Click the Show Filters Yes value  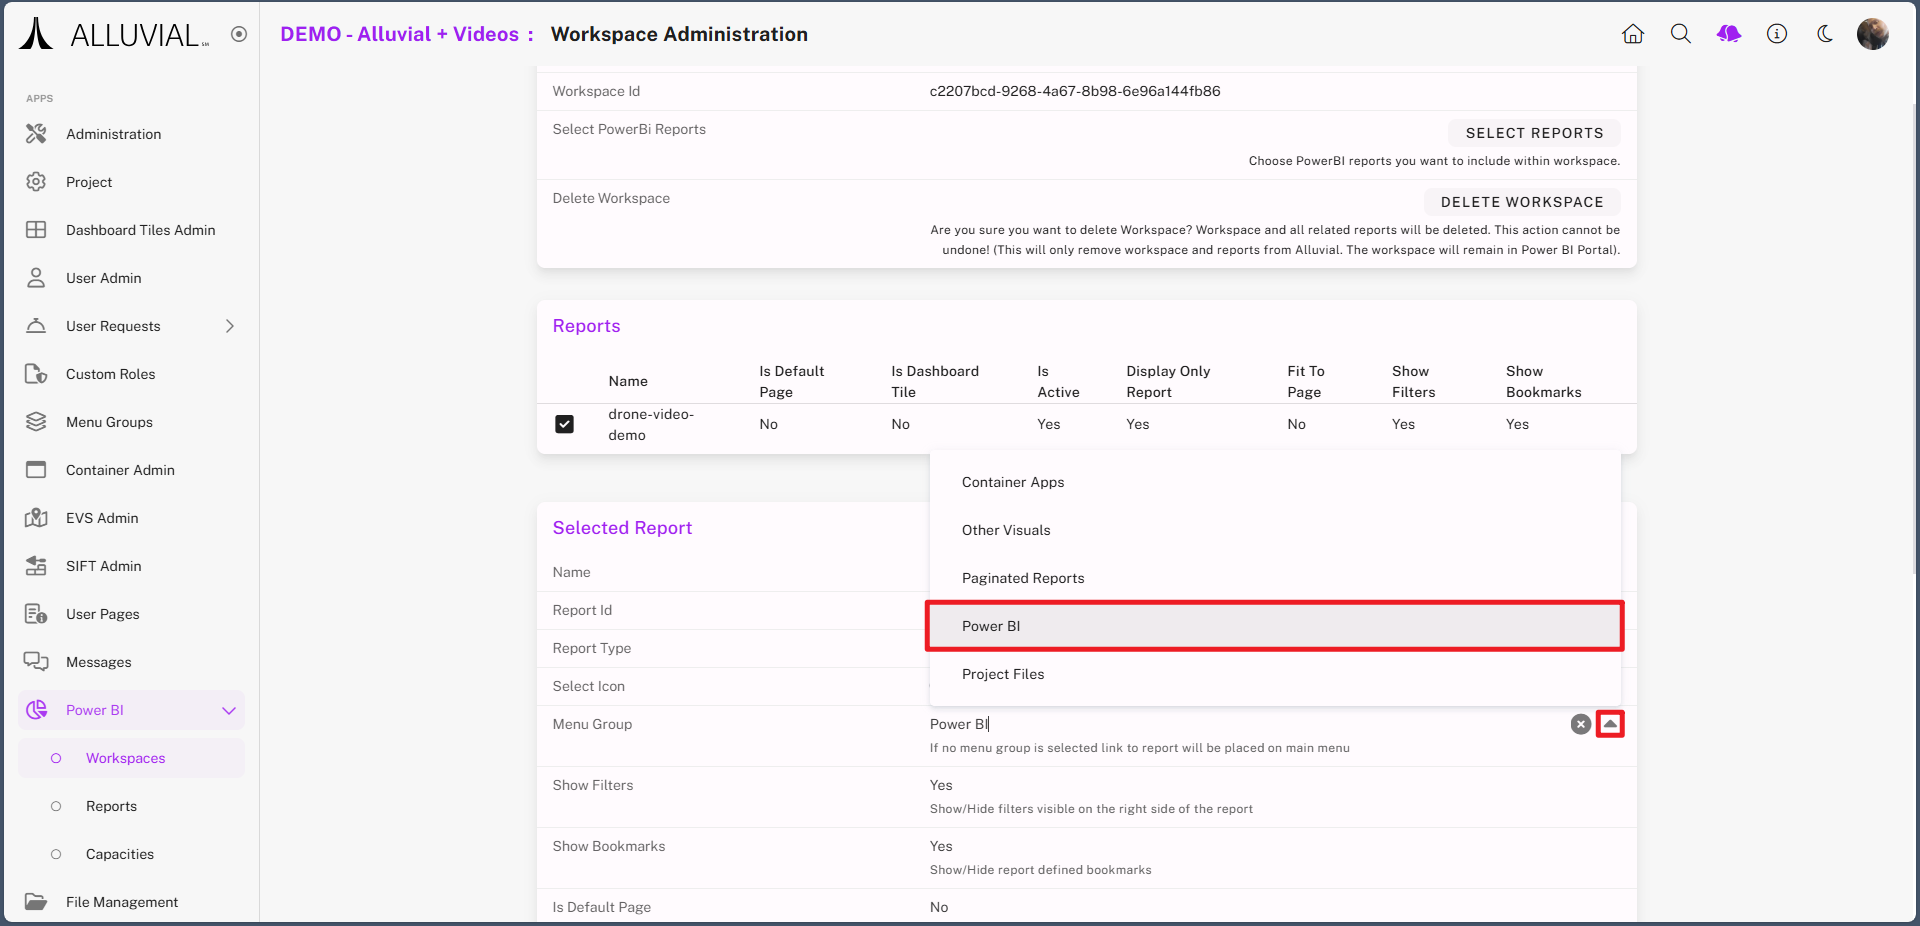(941, 785)
